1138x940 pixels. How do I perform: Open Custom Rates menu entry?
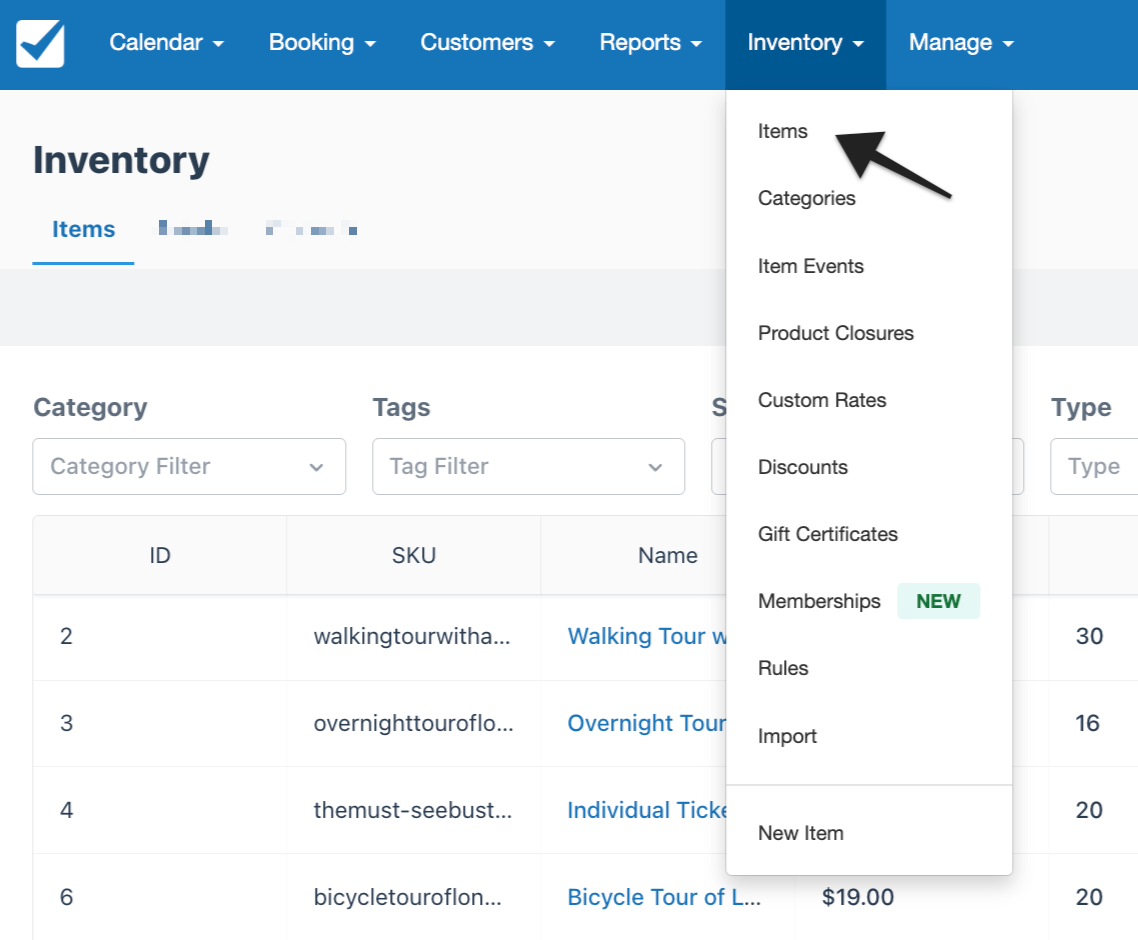click(x=822, y=400)
